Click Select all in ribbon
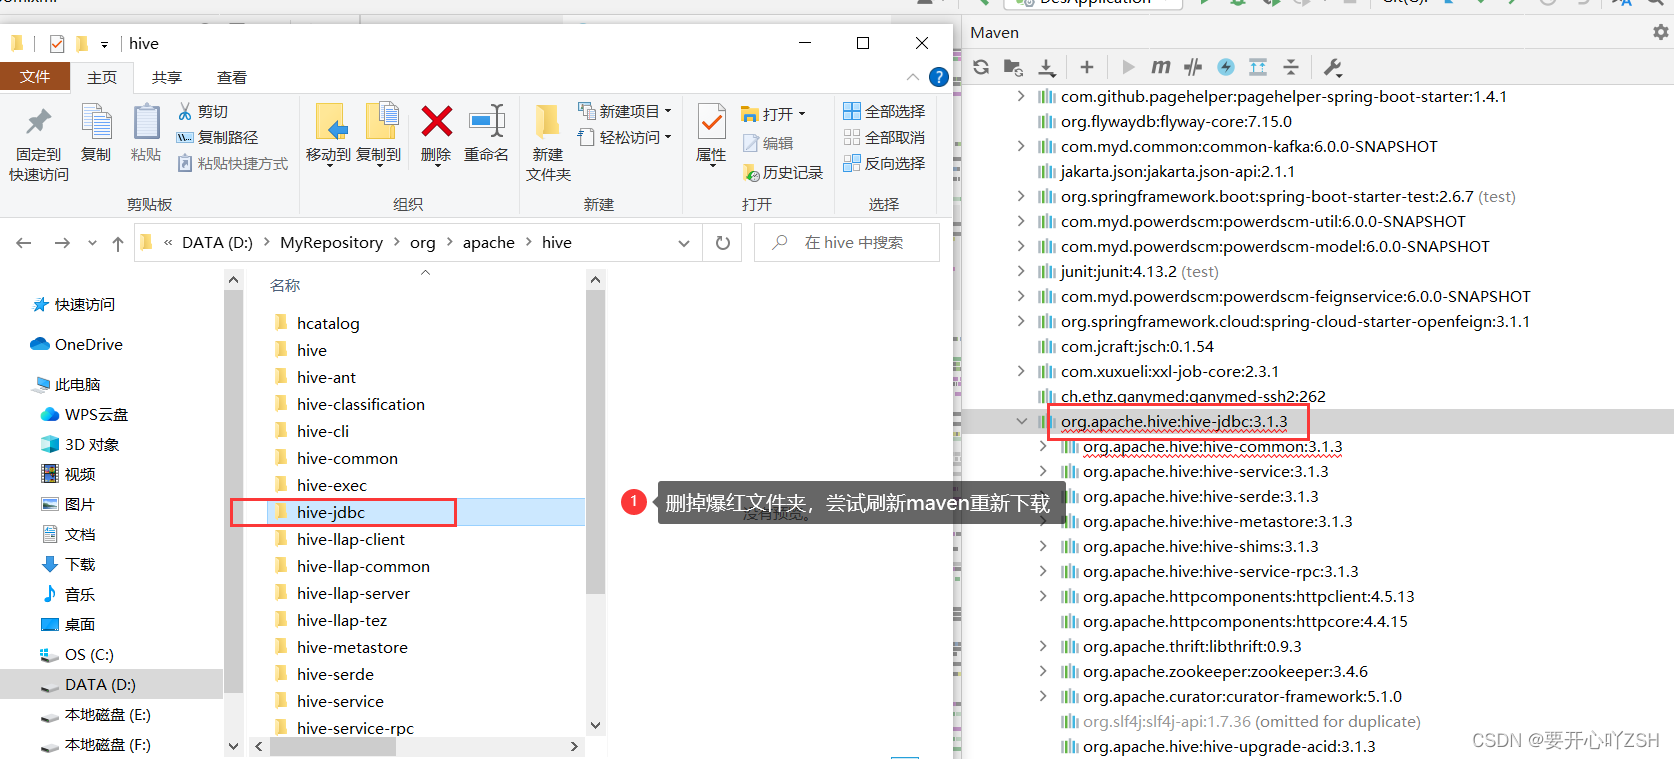This screenshot has height=759, width=1674. [x=884, y=111]
